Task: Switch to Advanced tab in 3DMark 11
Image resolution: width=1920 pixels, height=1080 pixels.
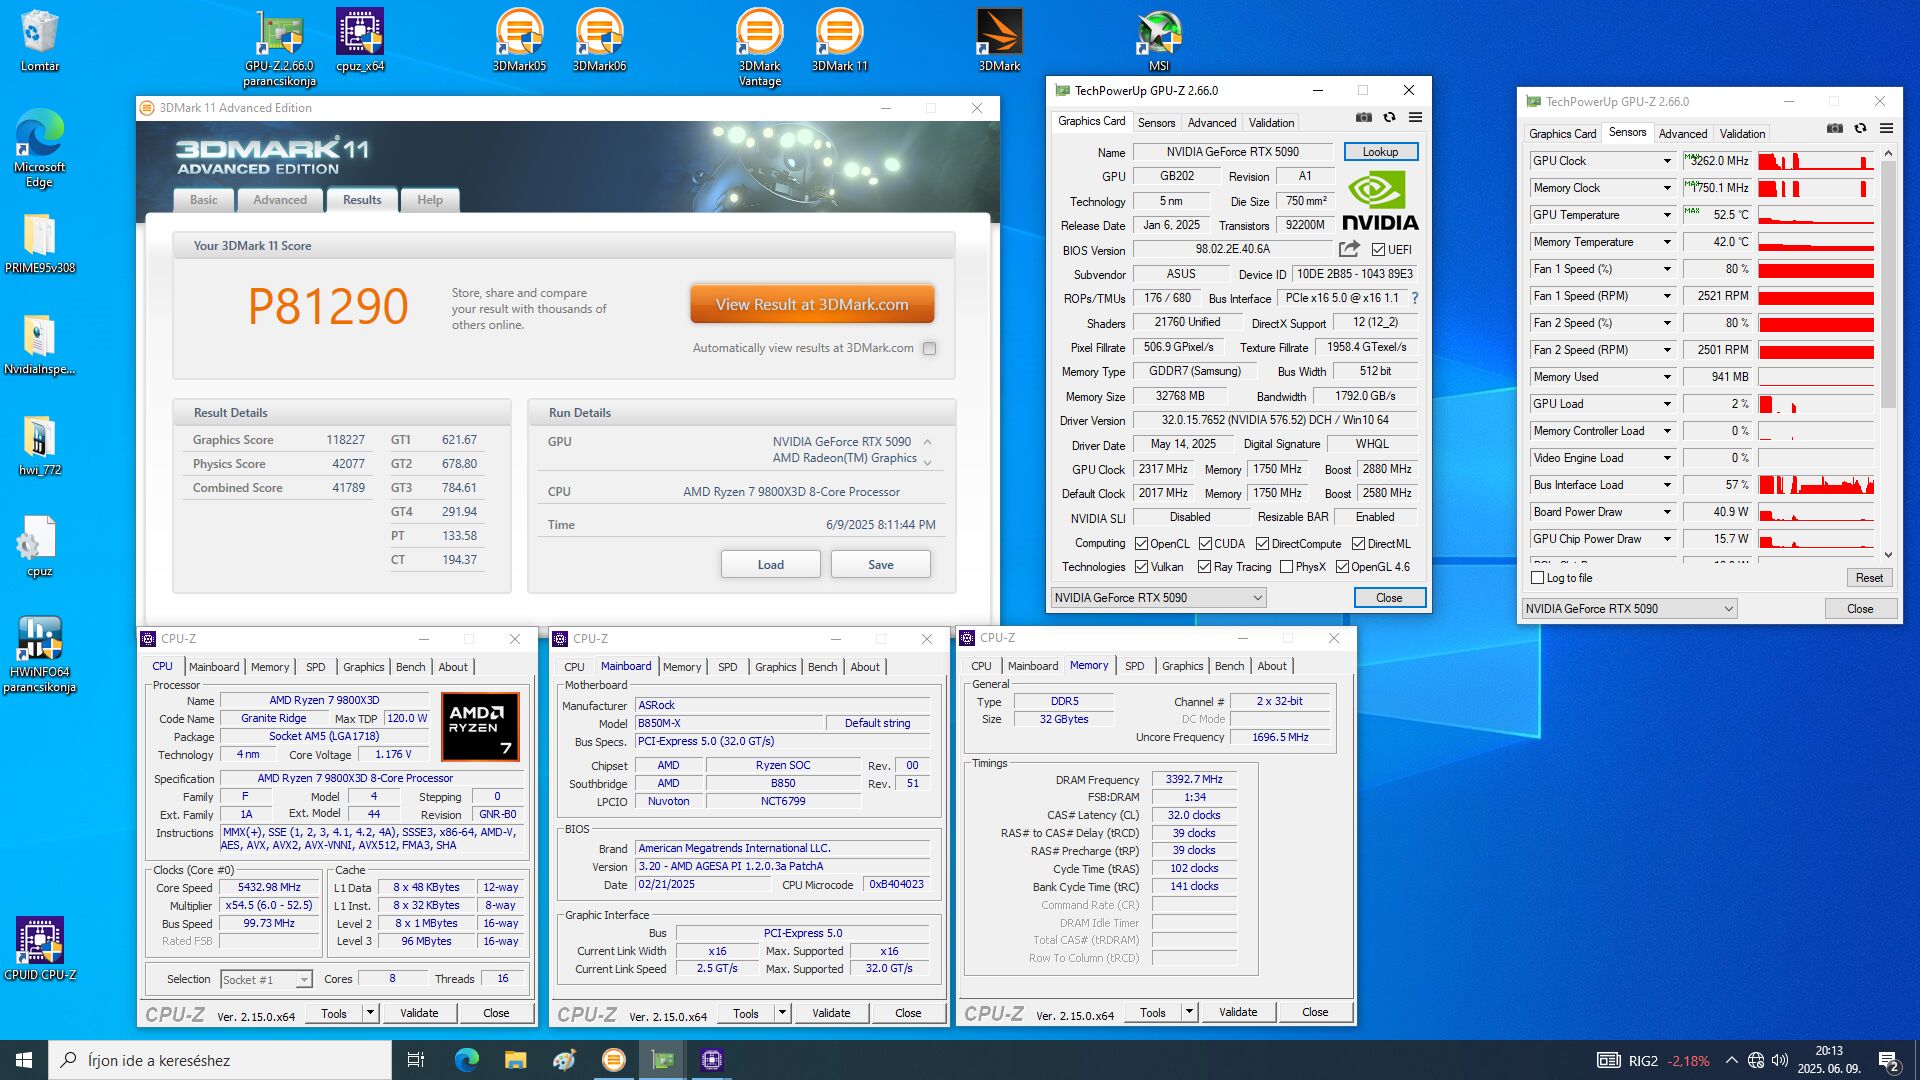Action: pos(280,200)
